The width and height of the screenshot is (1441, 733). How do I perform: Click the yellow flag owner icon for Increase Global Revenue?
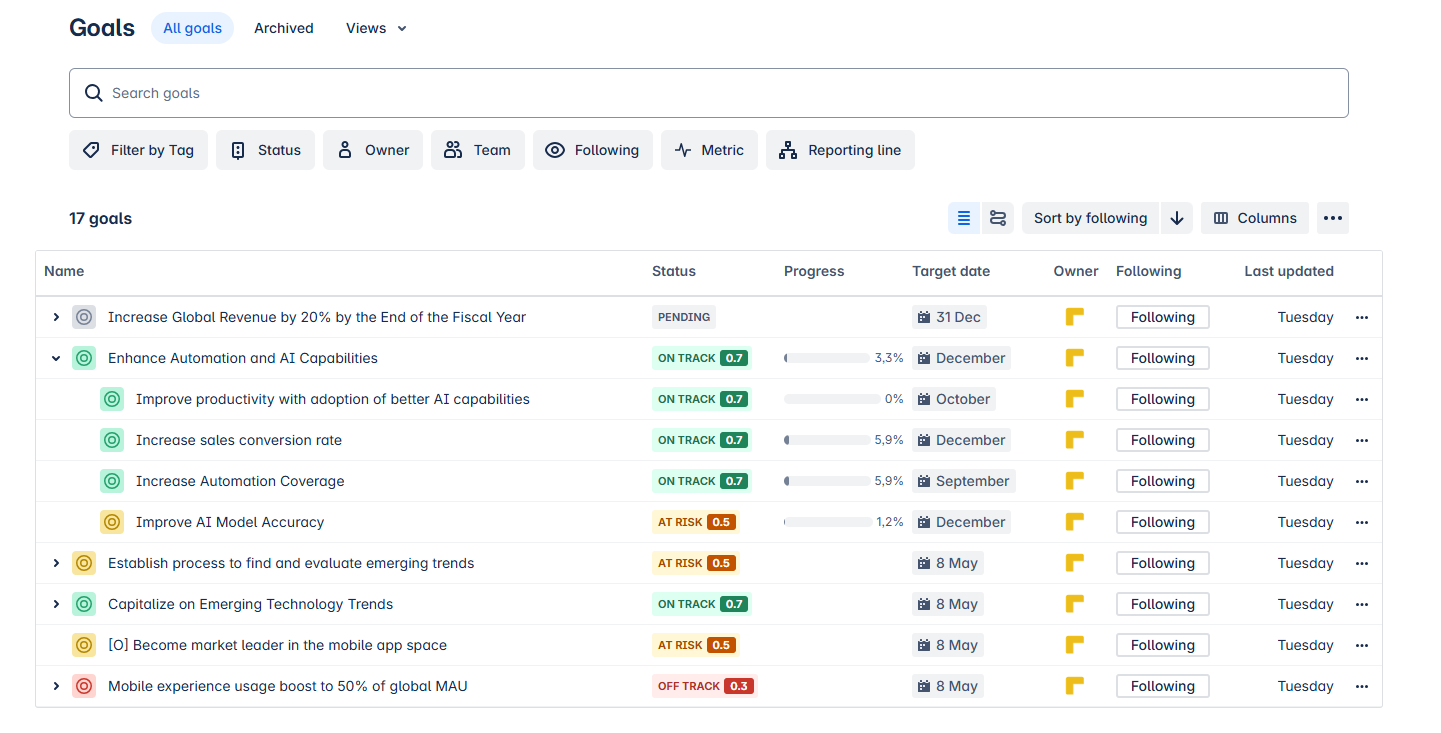1074,316
